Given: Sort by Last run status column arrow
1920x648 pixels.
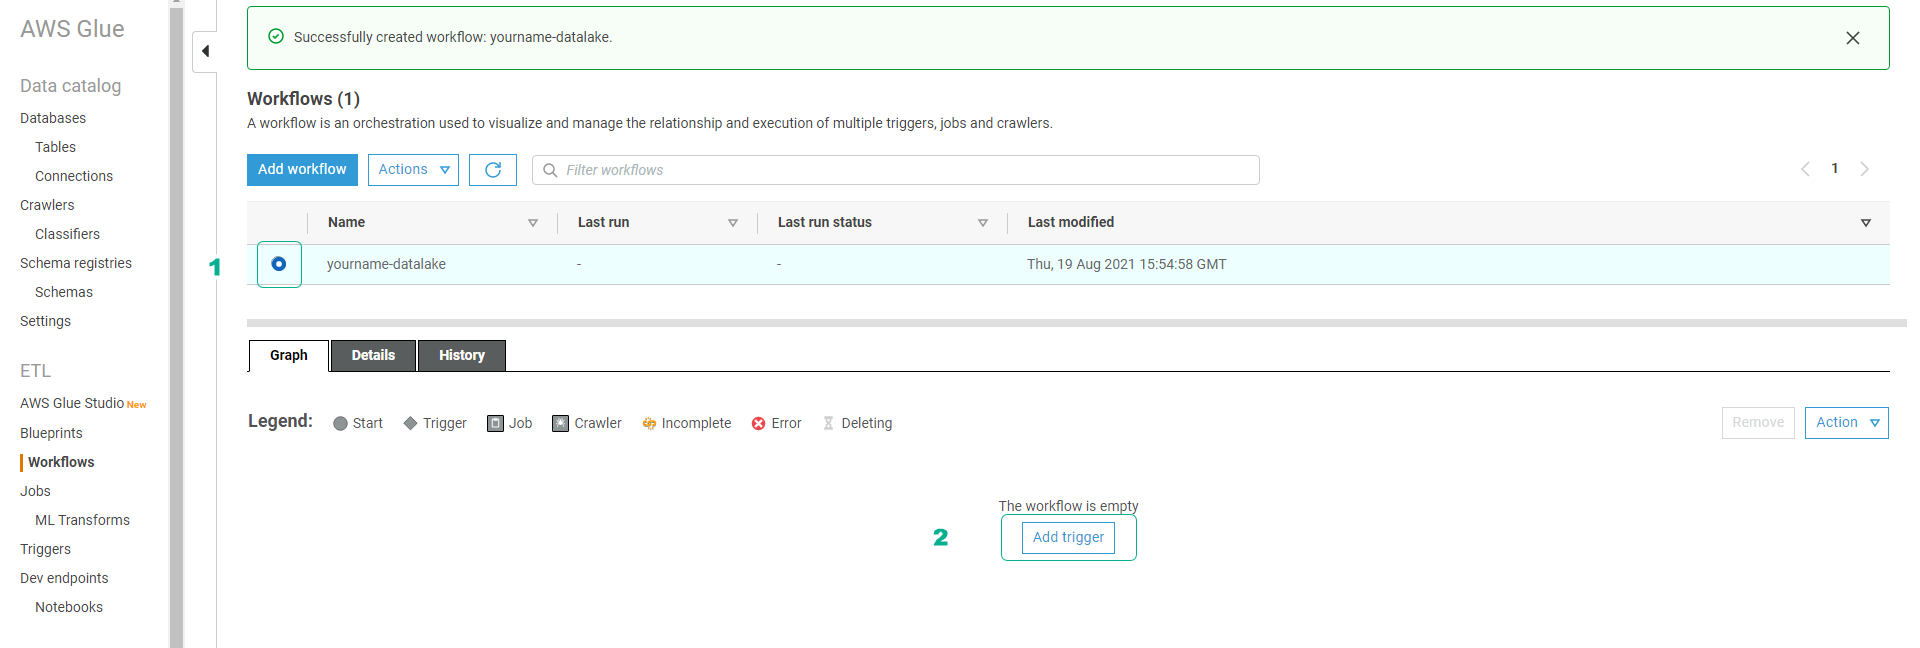Looking at the screenshot, I should 983,223.
